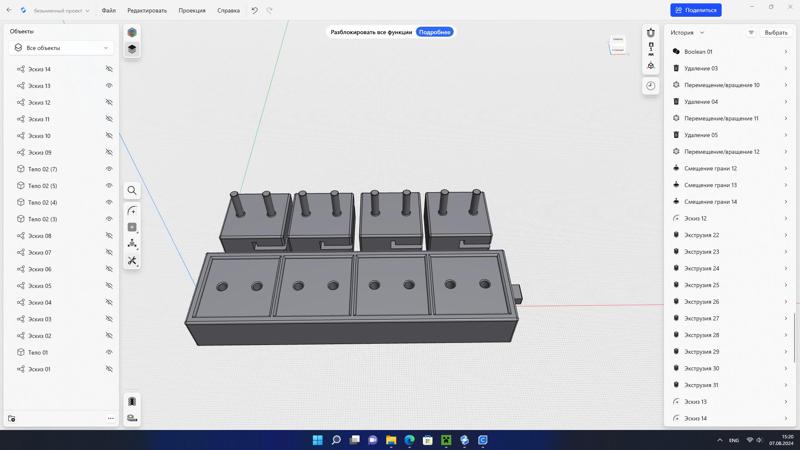This screenshot has height=450, width=800.
Task: Open the Справка menu
Action: tap(228, 10)
